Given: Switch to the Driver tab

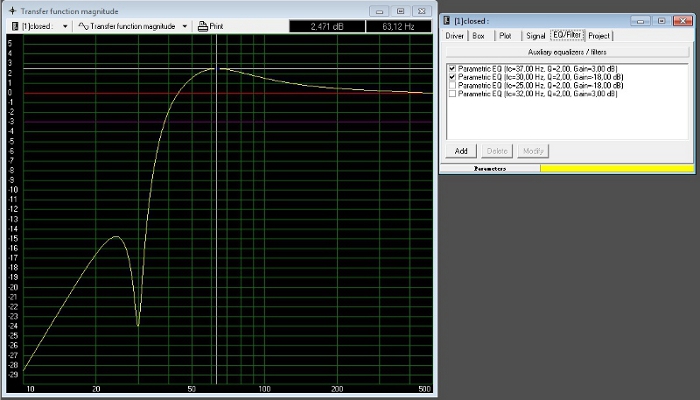Looking at the screenshot, I should point(456,35).
